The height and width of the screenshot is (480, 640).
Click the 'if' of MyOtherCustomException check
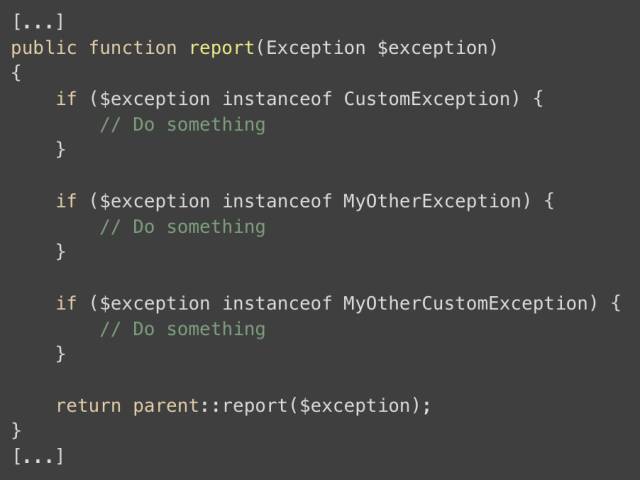coord(66,303)
